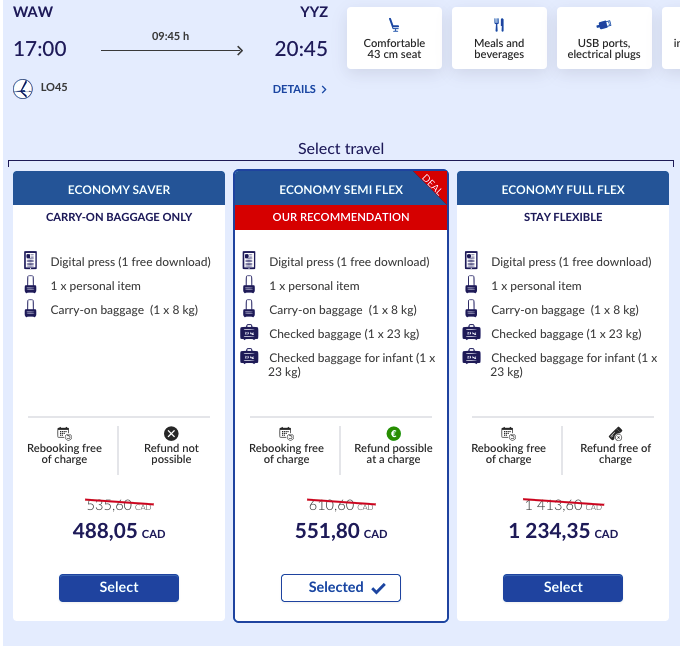Expand flight DETAILS link
The width and height of the screenshot is (680, 646).
pyautogui.click(x=299, y=89)
